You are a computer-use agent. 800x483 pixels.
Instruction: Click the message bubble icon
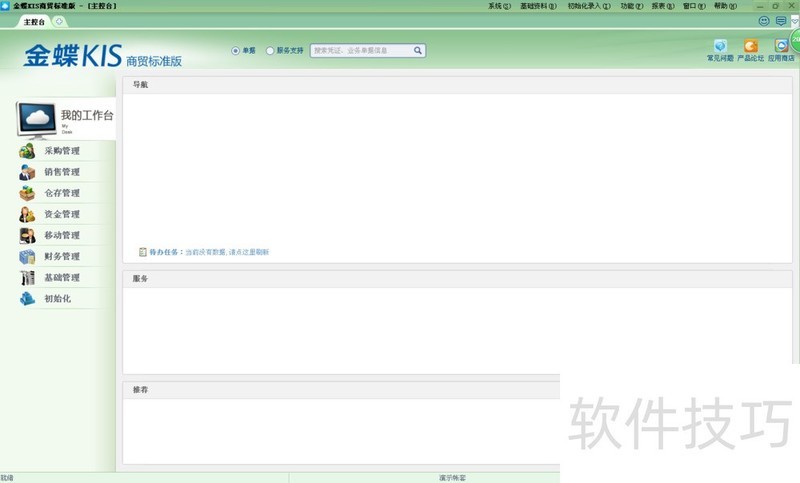(781, 21)
